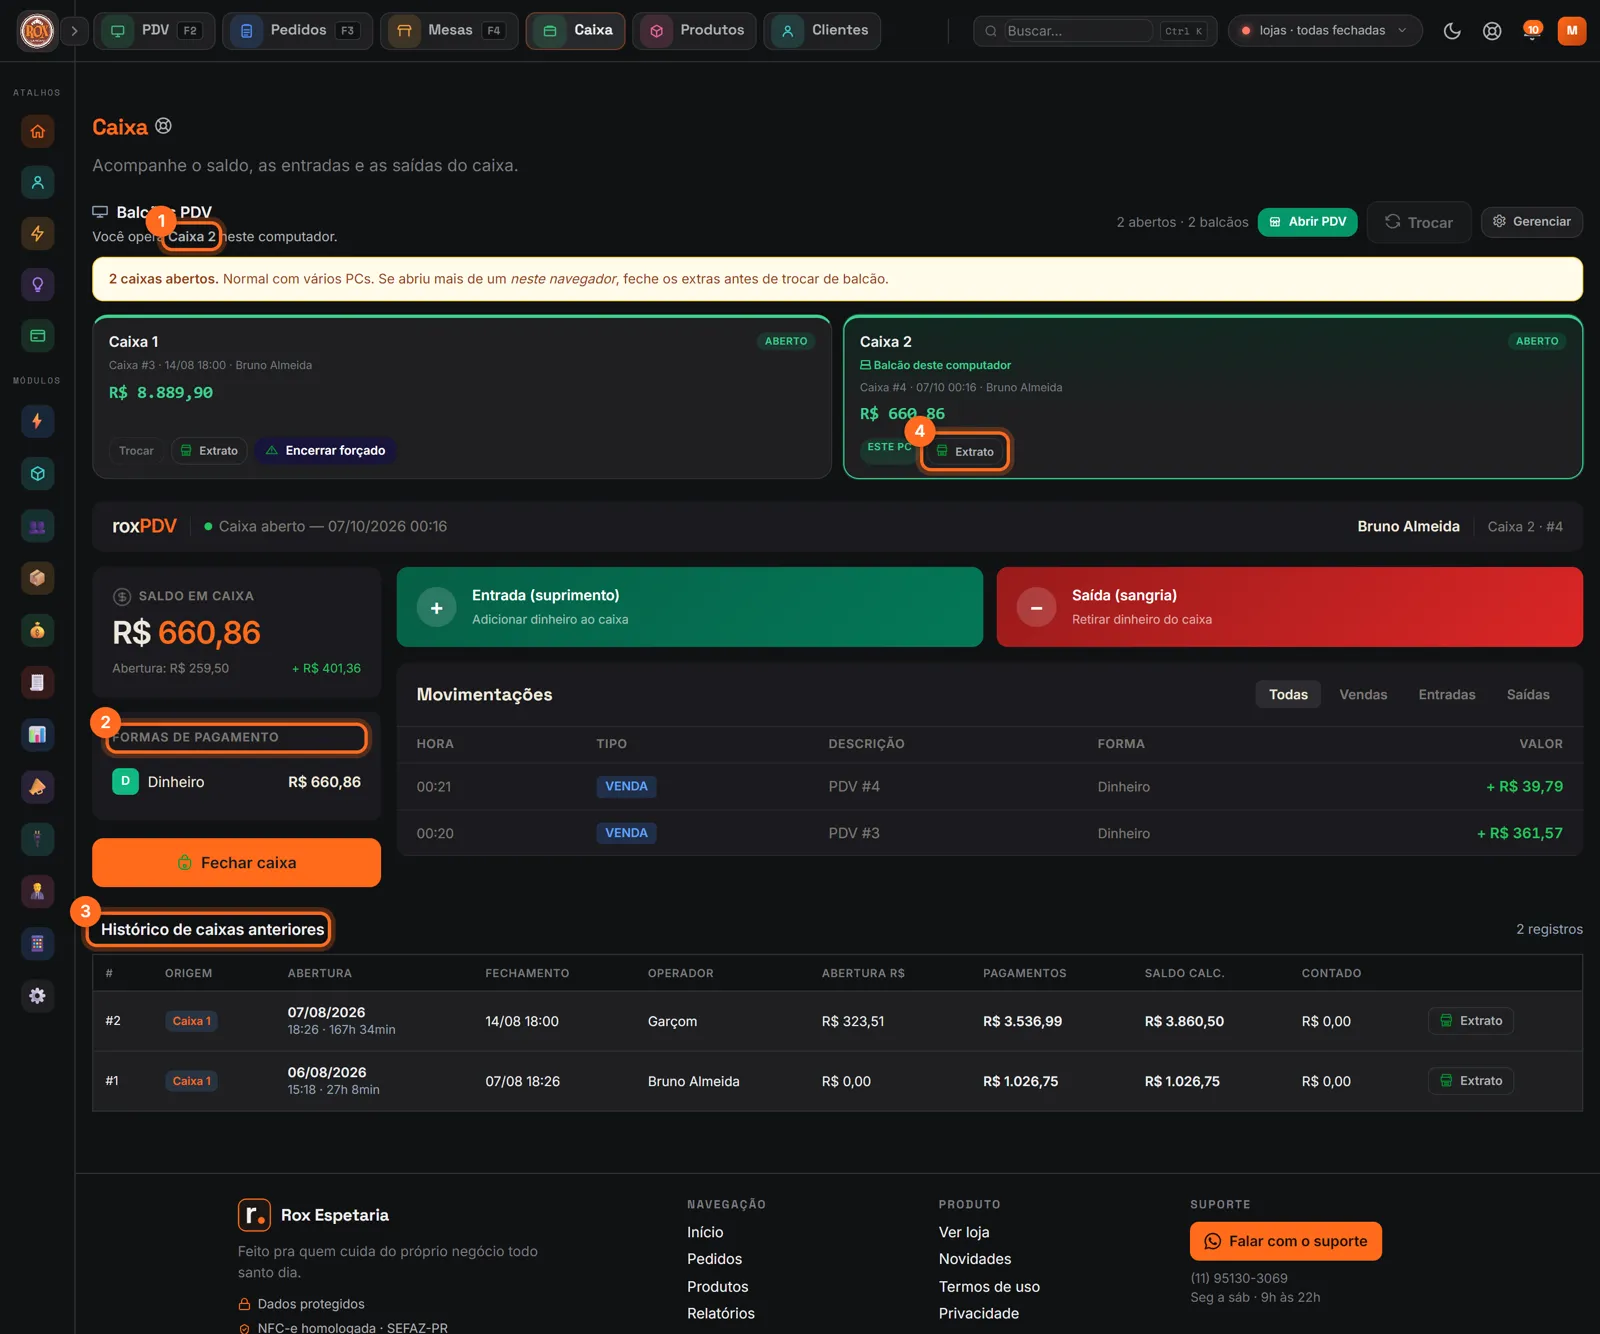
Task: Expand the sidebar with the chevron arrow
Action: (74, 31)
